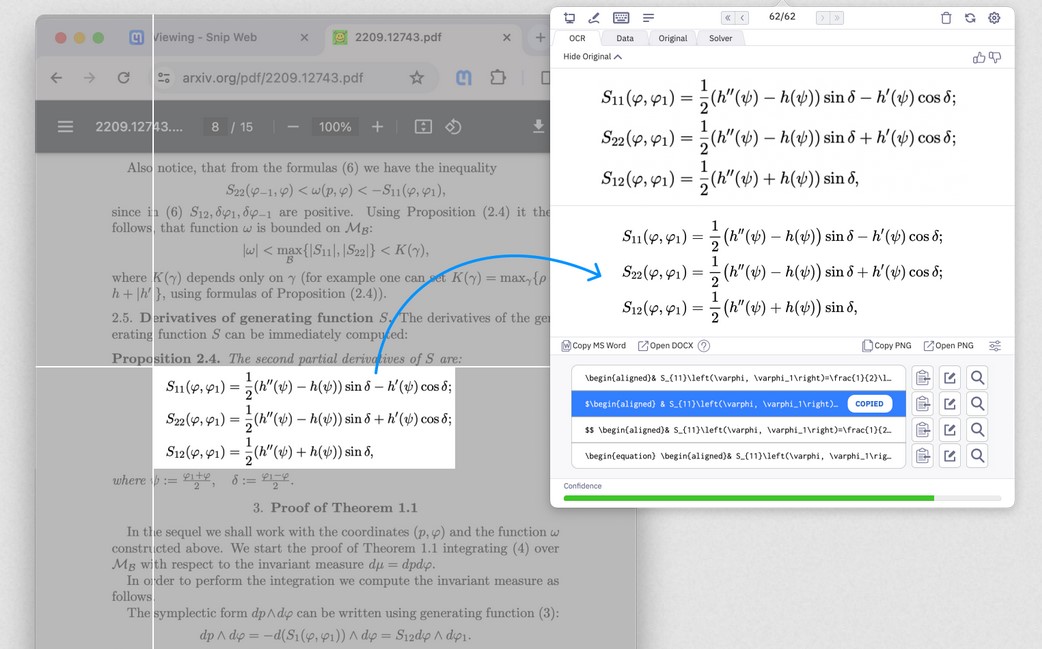Click the refresh sync icon

point(970,18)
